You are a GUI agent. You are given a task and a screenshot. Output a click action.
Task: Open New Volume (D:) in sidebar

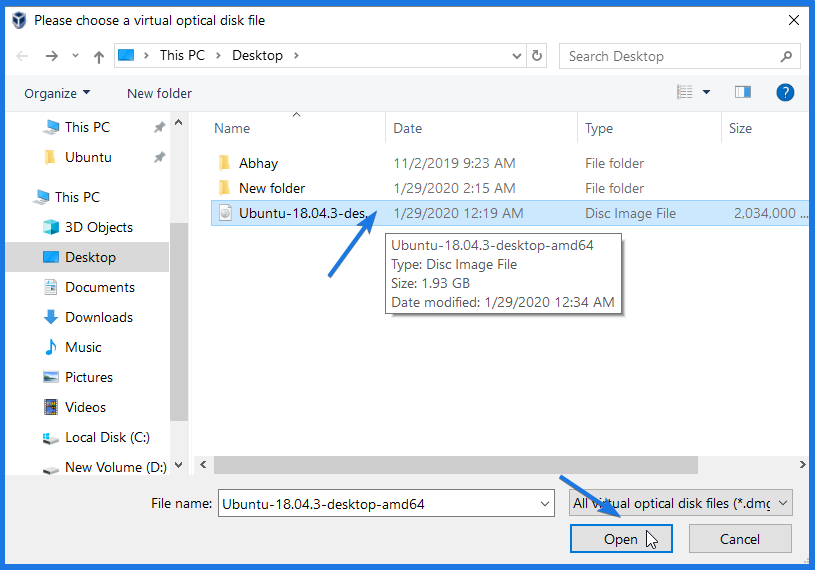click(115, 467)
